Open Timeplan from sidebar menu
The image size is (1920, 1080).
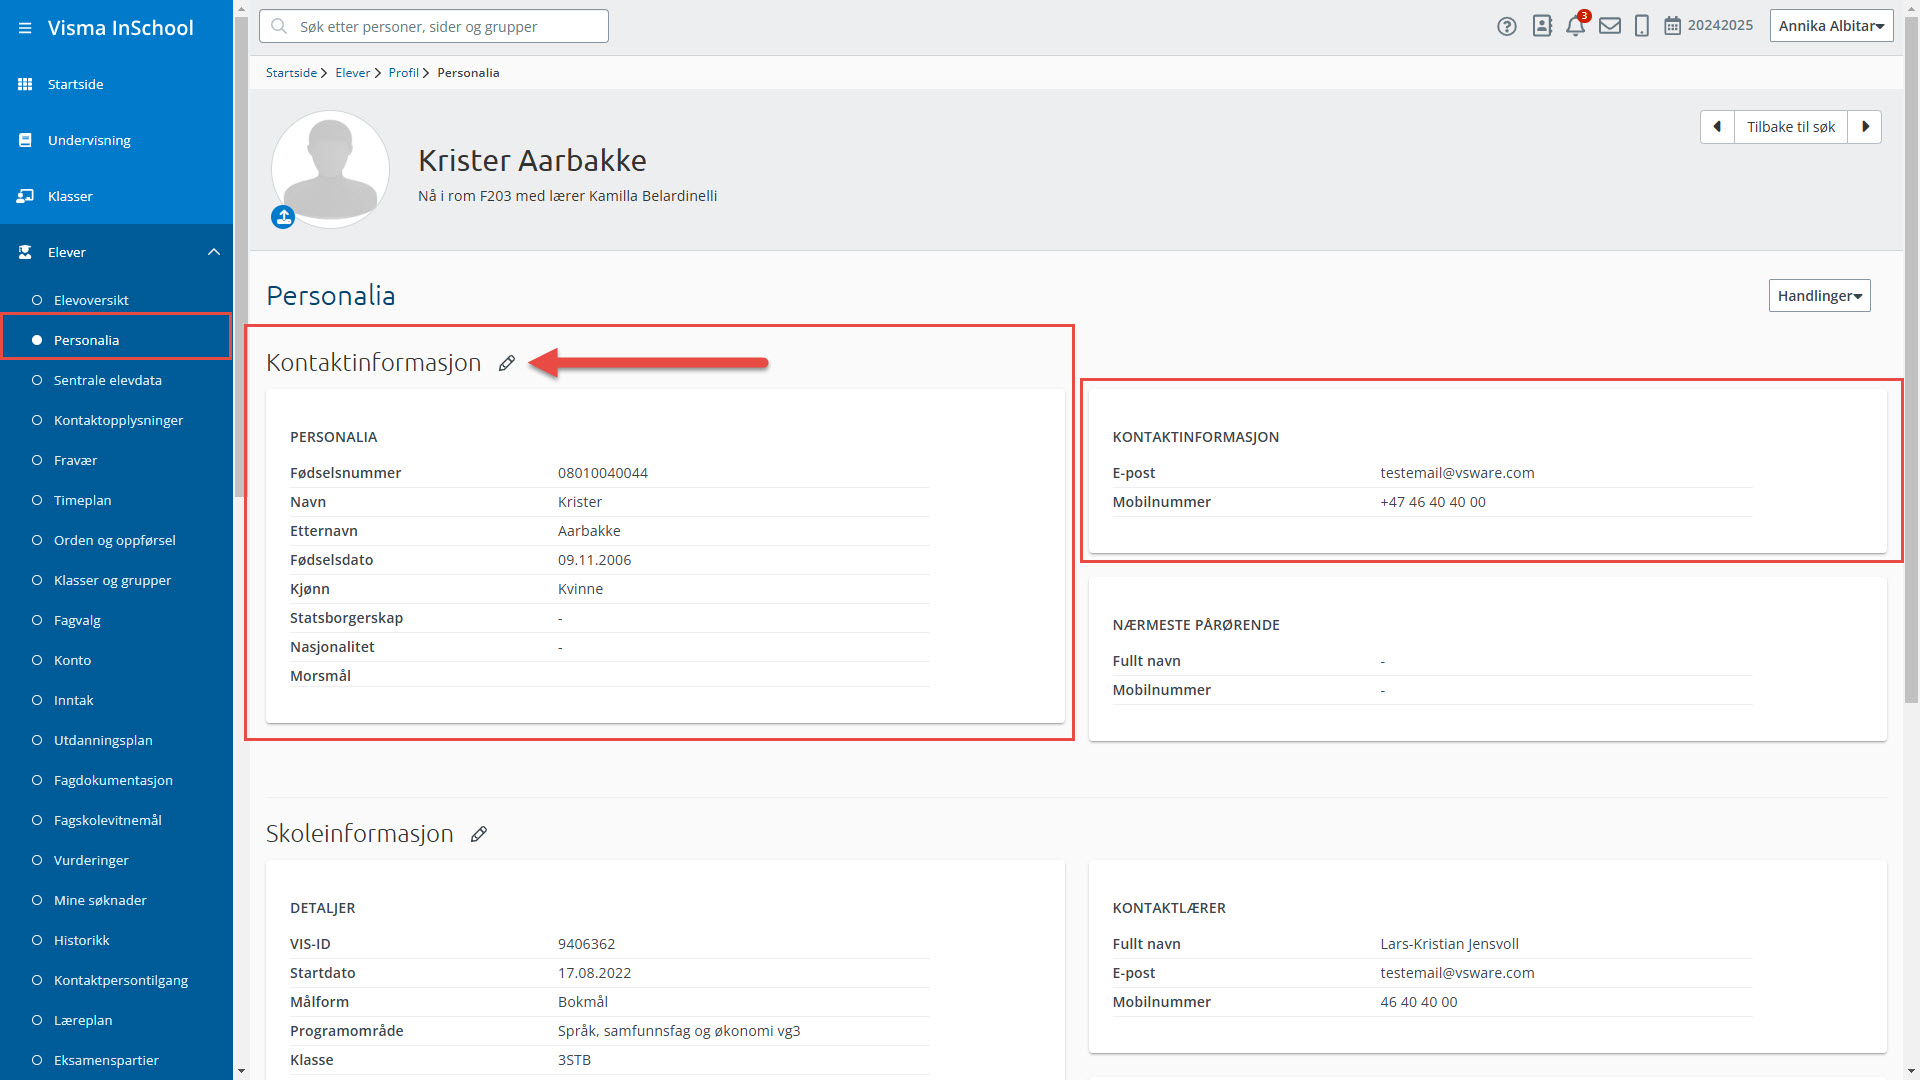(x=82, y=500)
